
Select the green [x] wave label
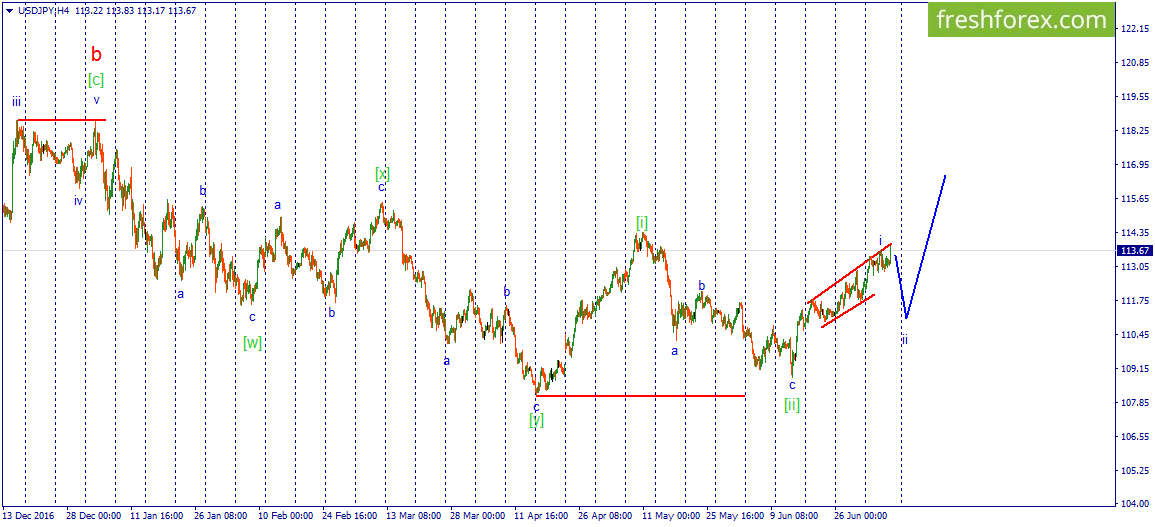pyautogui.click(x=382, y=173)
